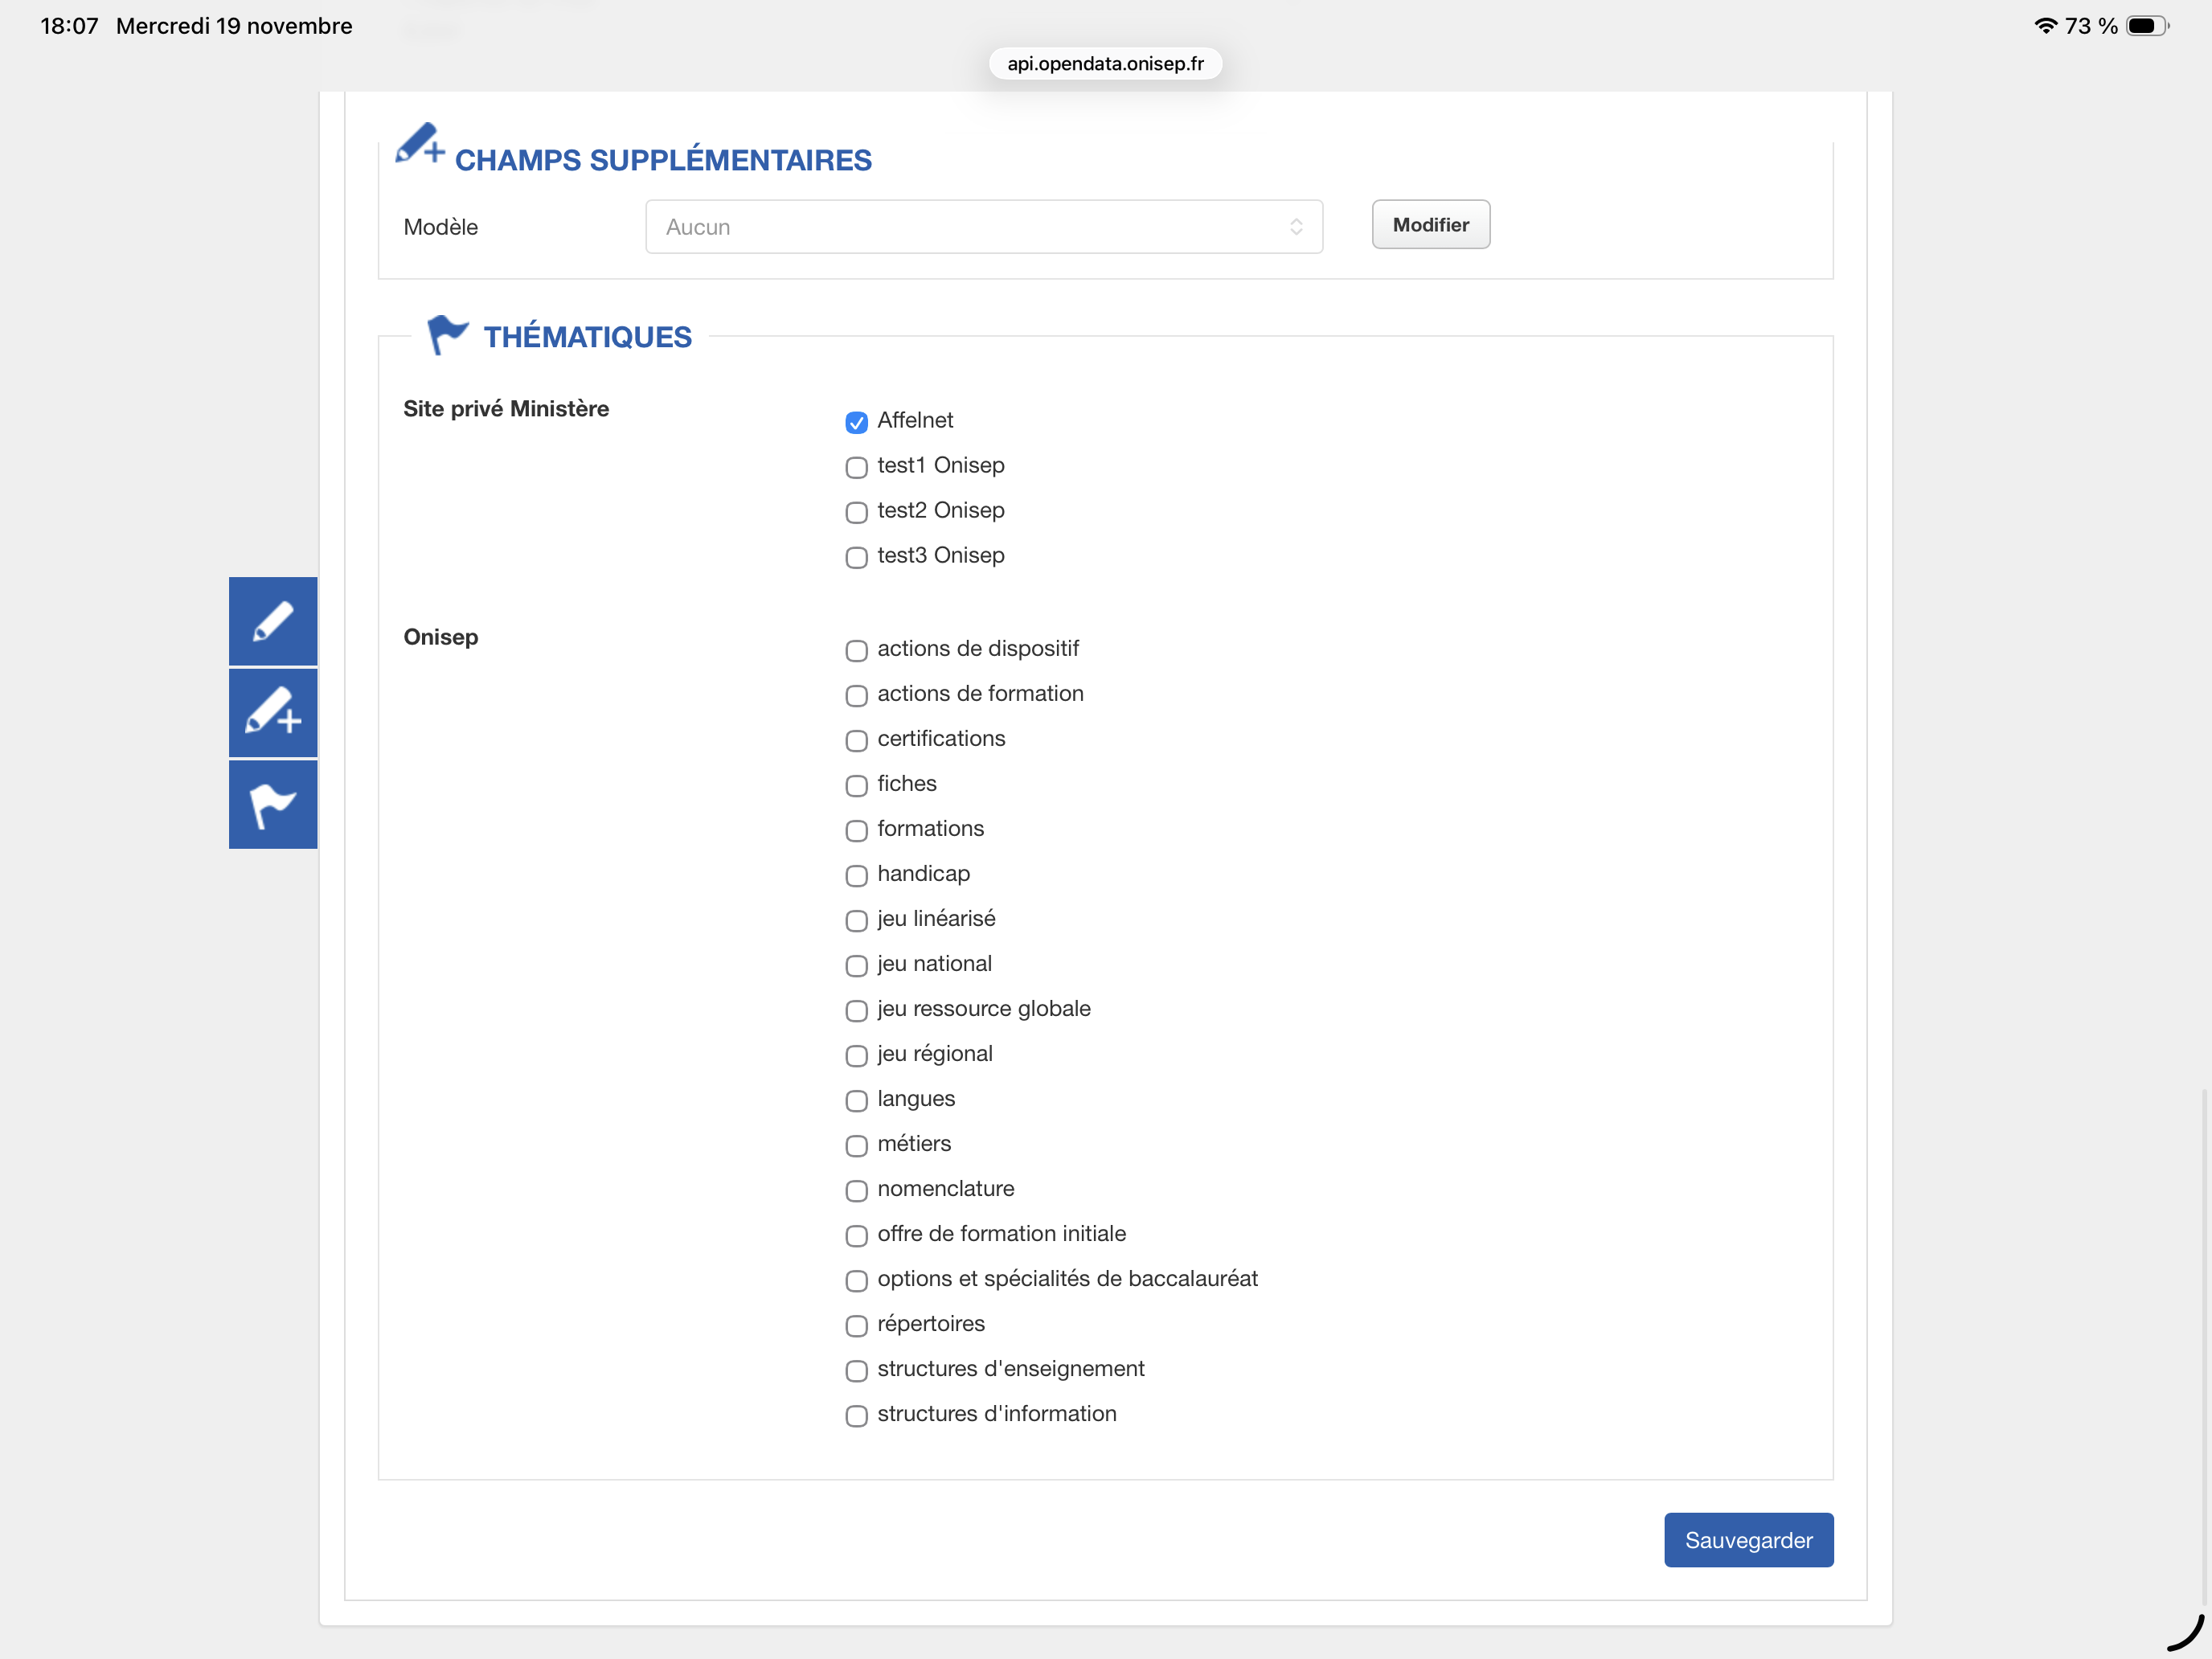Tick the métiers checkbox
The image size is (2212, 1659).
pyautogui.click(x=856, y=1145)
